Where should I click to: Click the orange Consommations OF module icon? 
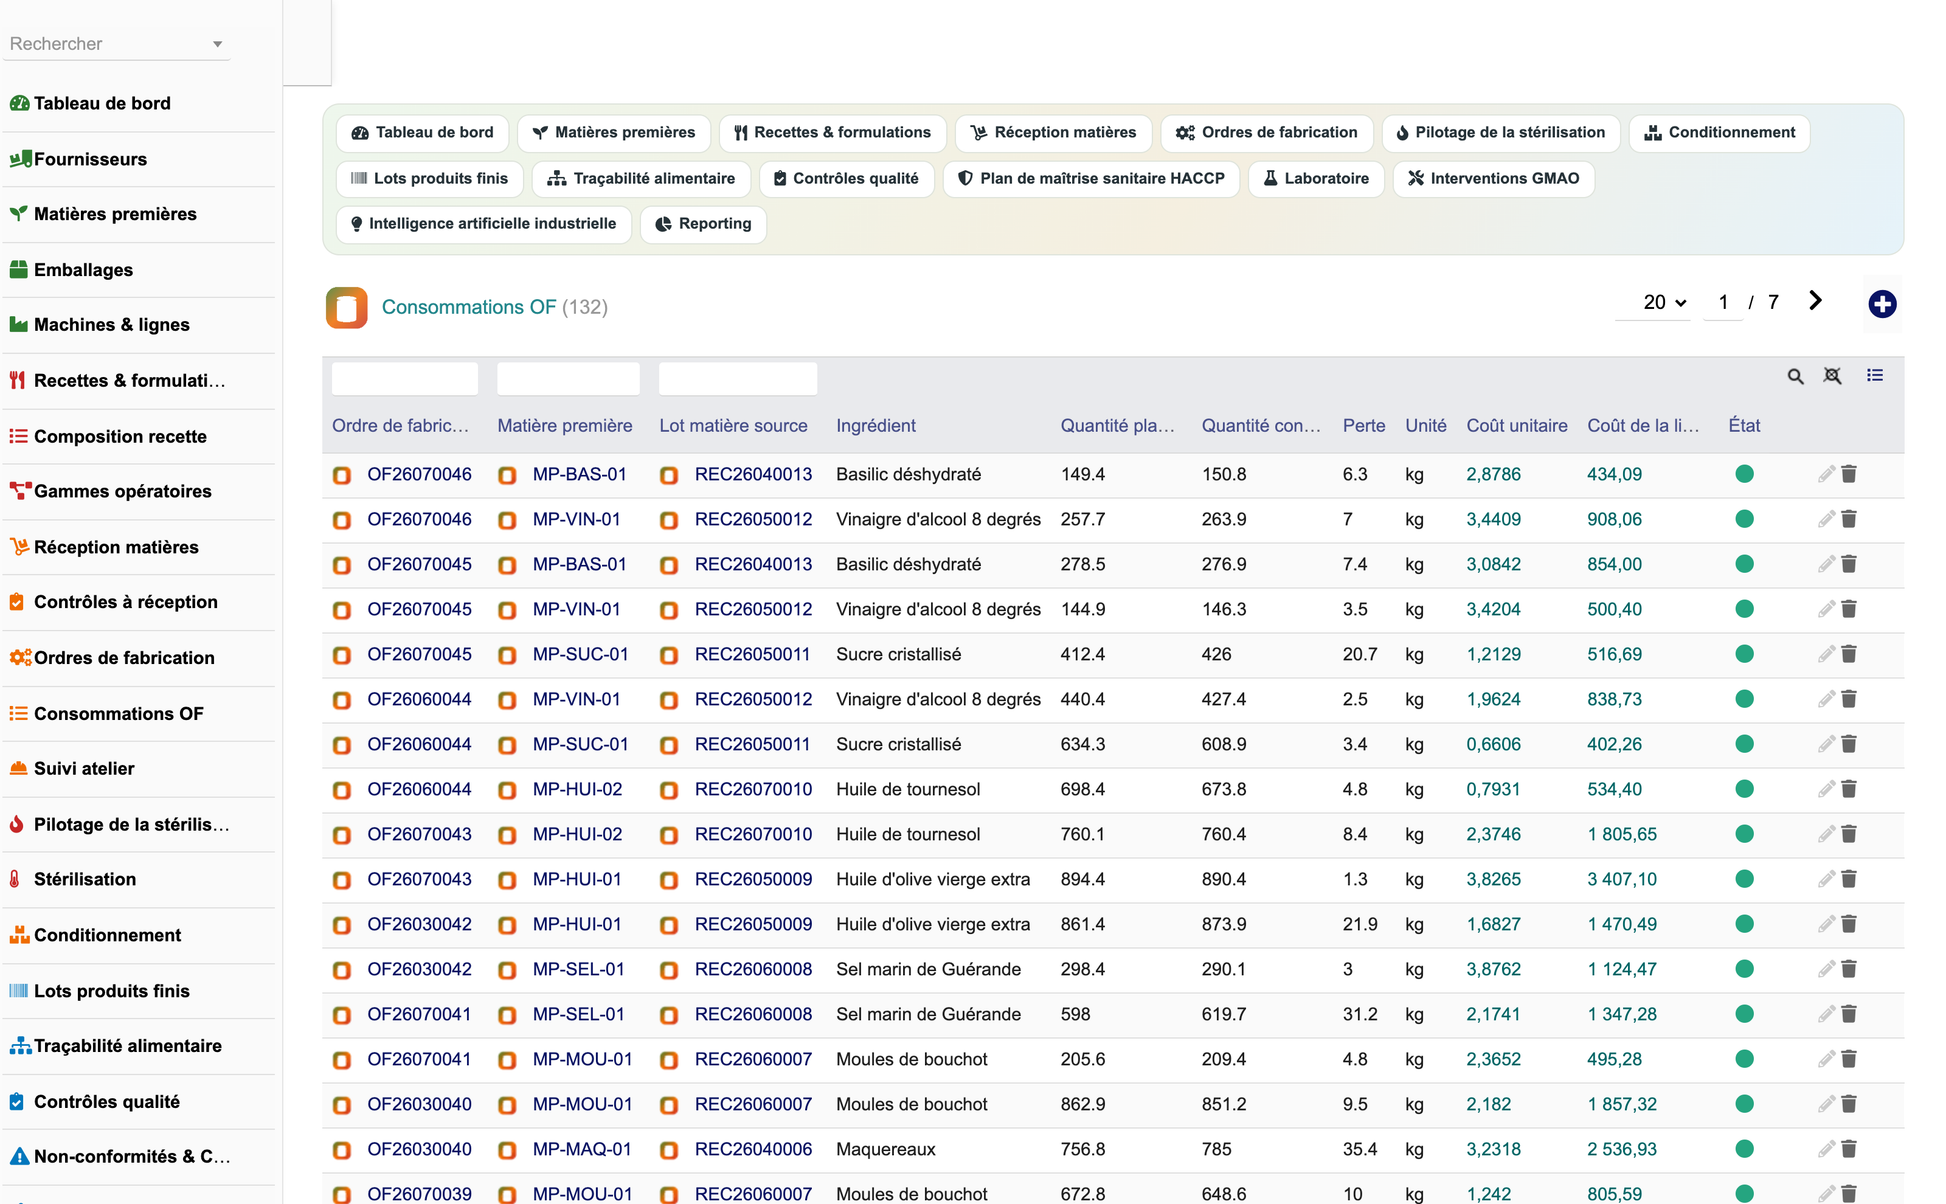pyautogui.click(x=347, y=307)
